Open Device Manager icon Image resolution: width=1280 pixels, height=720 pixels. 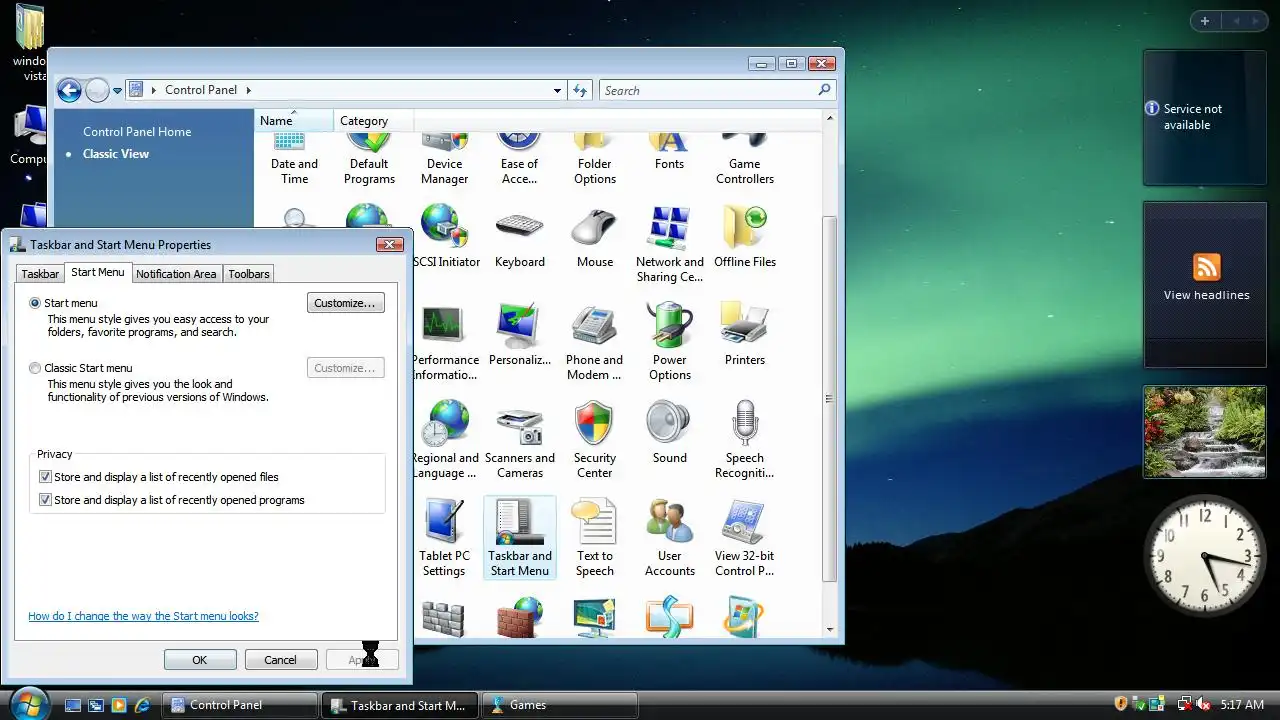pyautogui.click(x=444, y=160)
